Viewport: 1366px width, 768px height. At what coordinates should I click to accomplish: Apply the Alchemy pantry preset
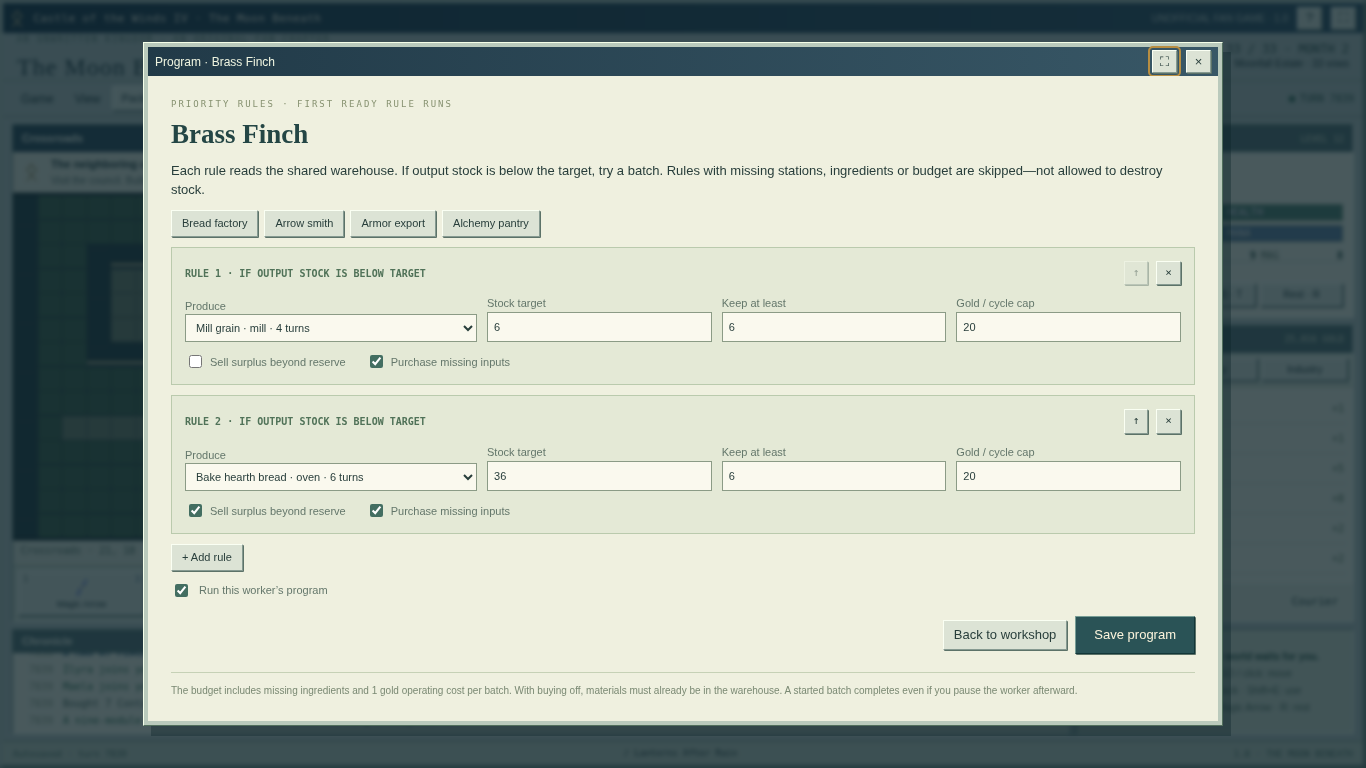click(491, 223)
